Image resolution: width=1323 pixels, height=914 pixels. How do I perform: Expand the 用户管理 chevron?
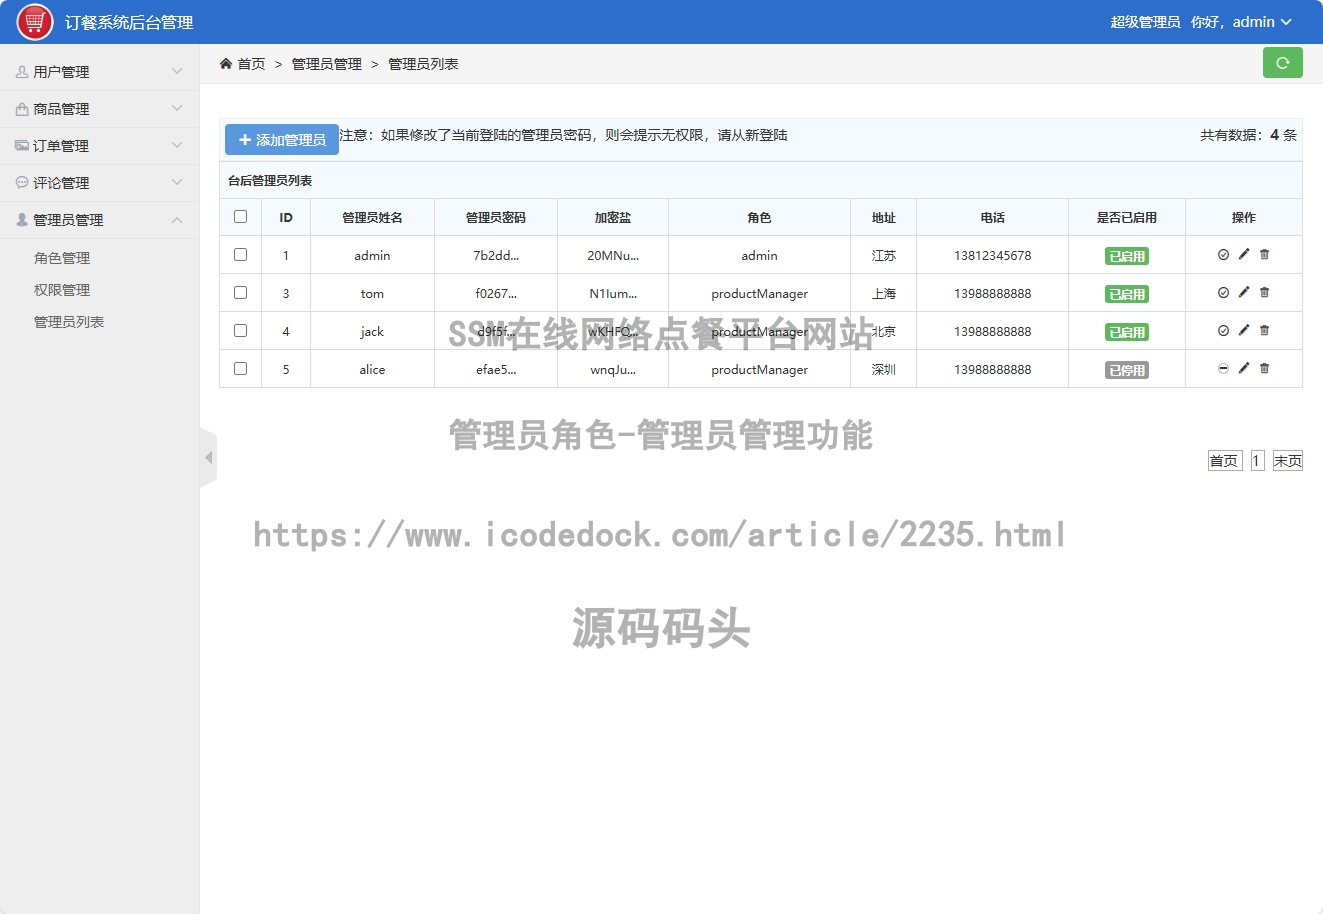(x=177, y=72)
